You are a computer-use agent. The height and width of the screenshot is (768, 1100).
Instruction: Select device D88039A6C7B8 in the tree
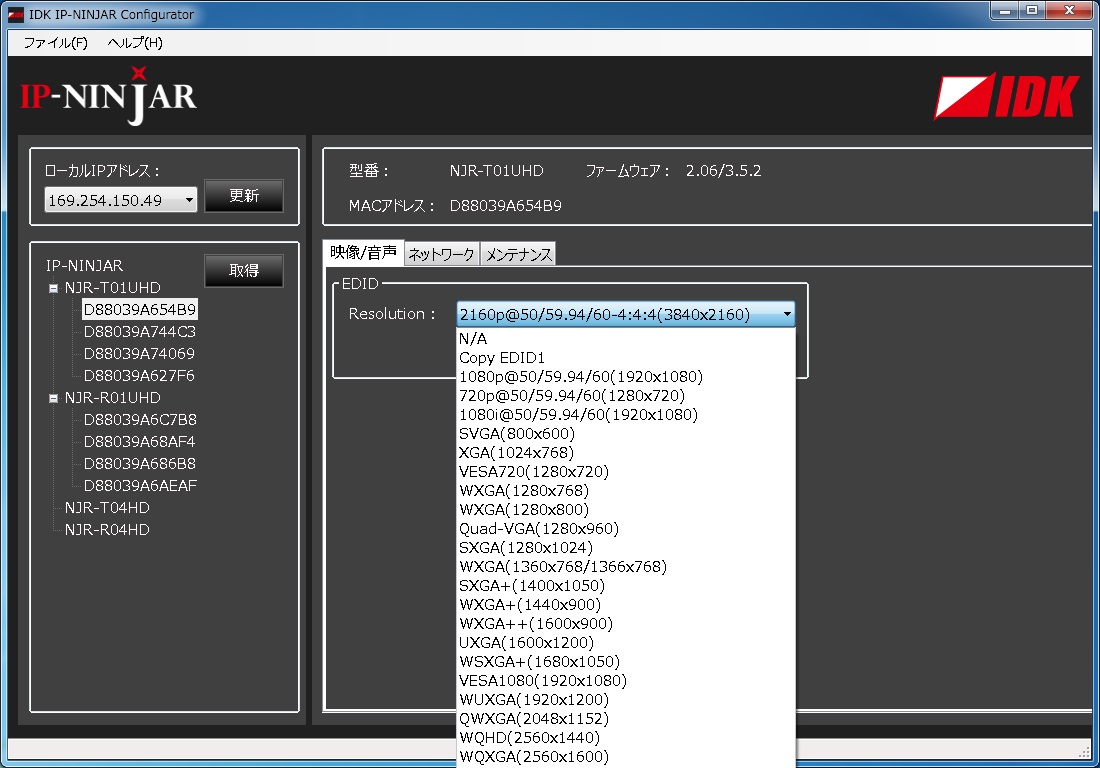click(140, 420)
